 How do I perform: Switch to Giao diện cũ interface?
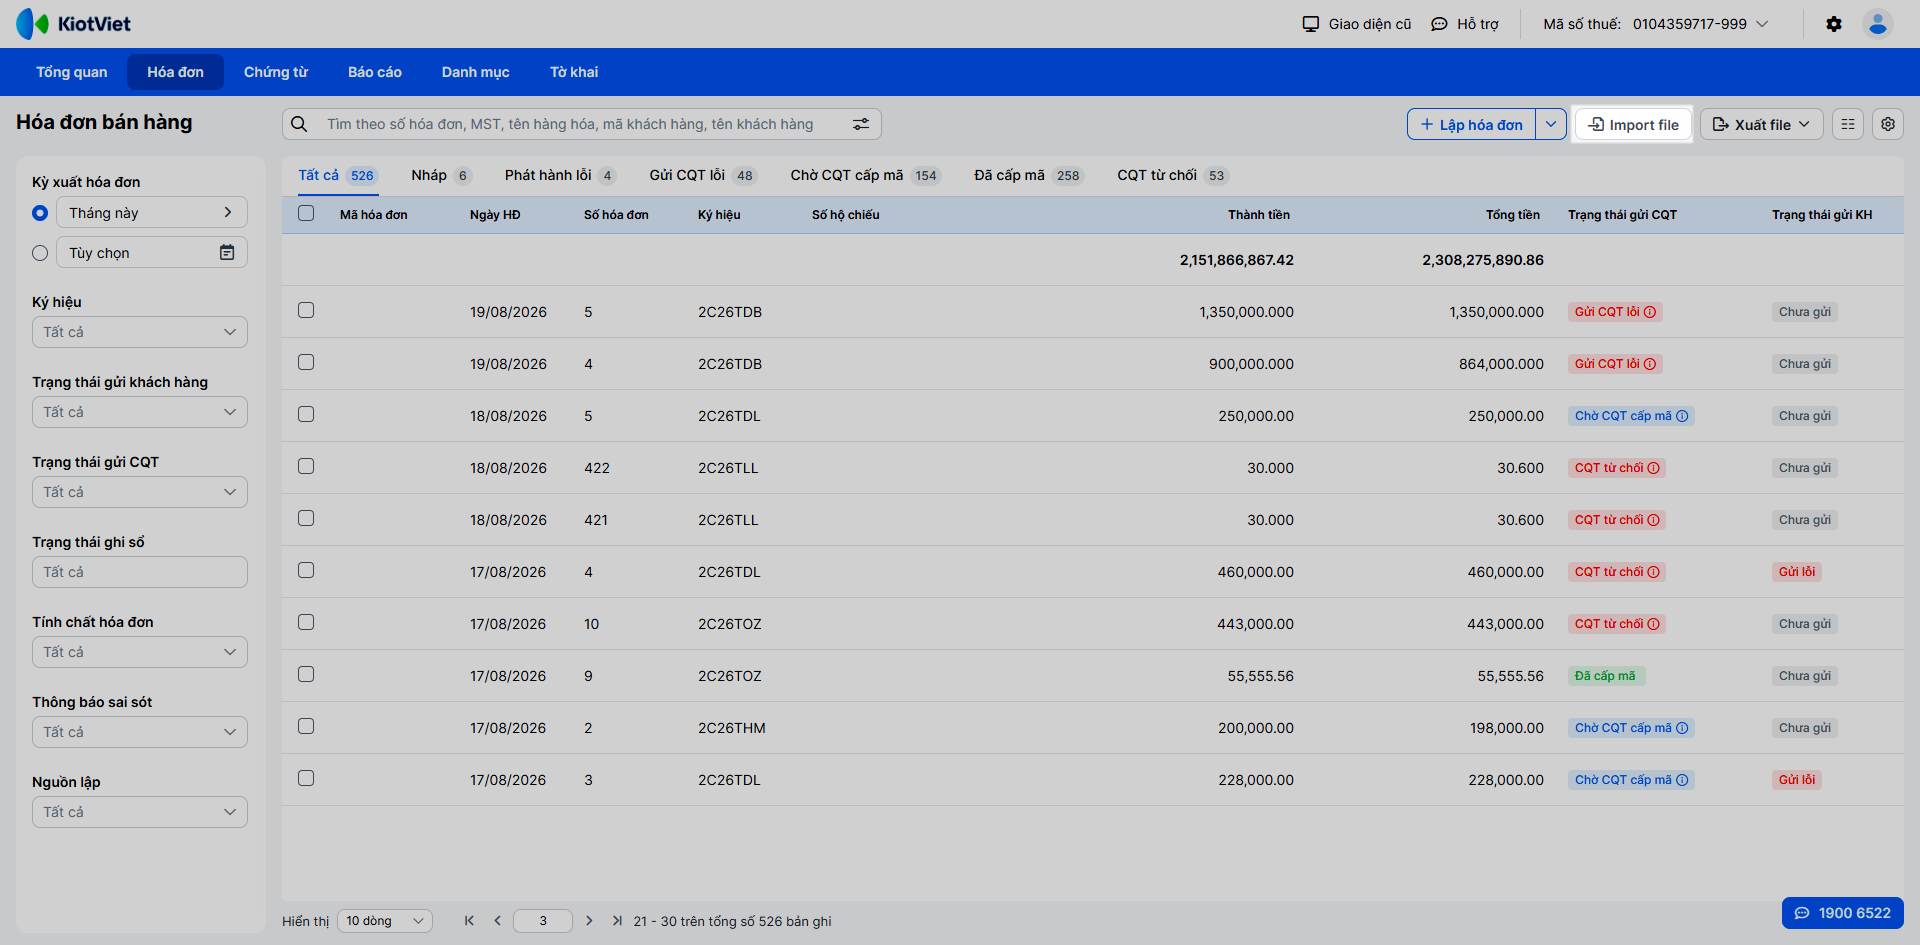[1357, 24]
